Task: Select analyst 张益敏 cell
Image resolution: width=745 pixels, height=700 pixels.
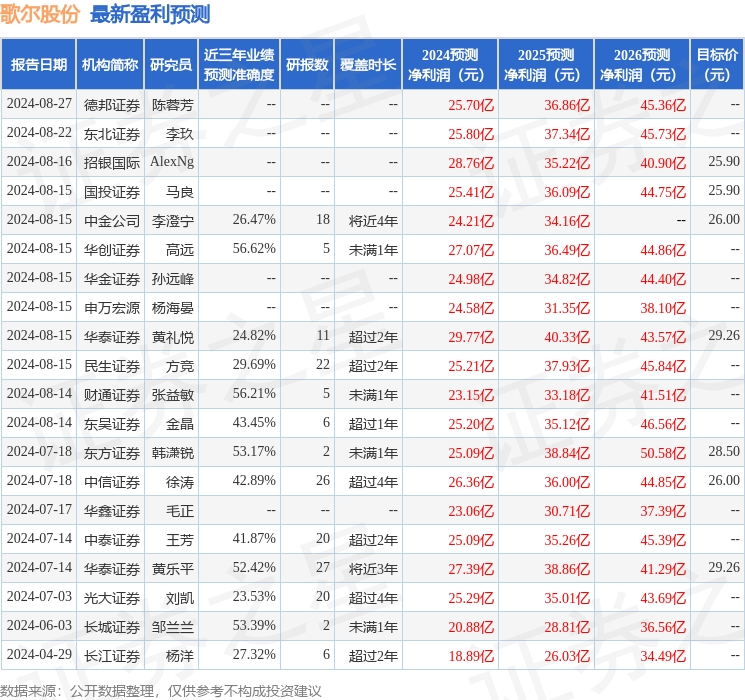Action: tap(172, 395)
